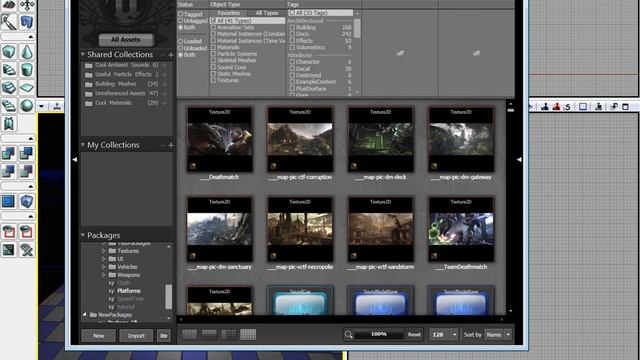Collapse the browser's left panel arrow
Image resolution: width=640 pixels, height=360 pixels.
point(75,160)
